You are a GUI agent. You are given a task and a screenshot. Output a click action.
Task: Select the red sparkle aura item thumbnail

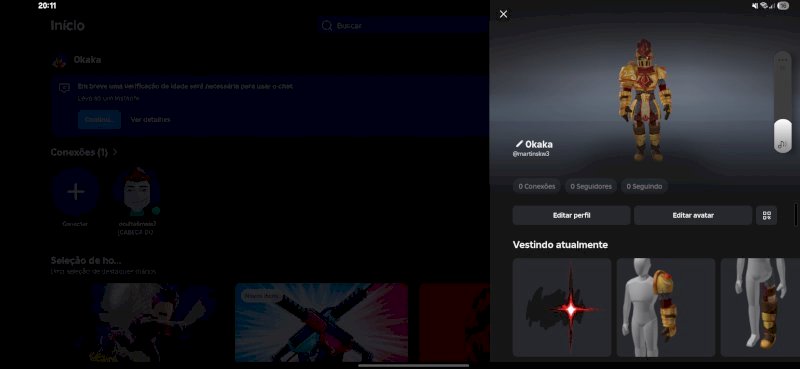click(562, 307)
